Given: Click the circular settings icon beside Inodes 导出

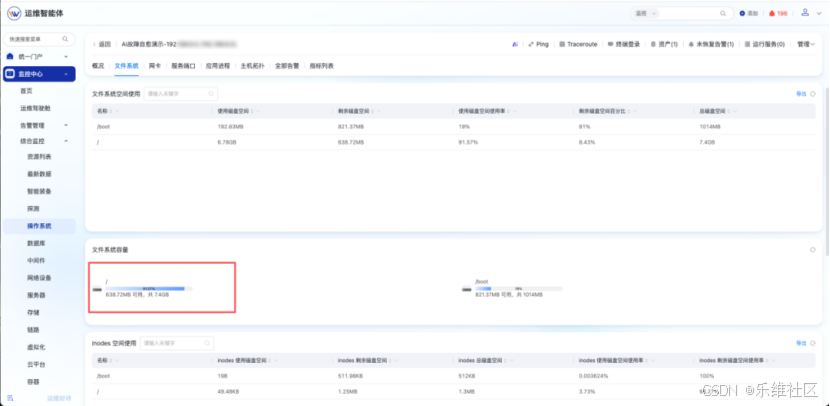Looking at the screenshot, I should (813, 343).
